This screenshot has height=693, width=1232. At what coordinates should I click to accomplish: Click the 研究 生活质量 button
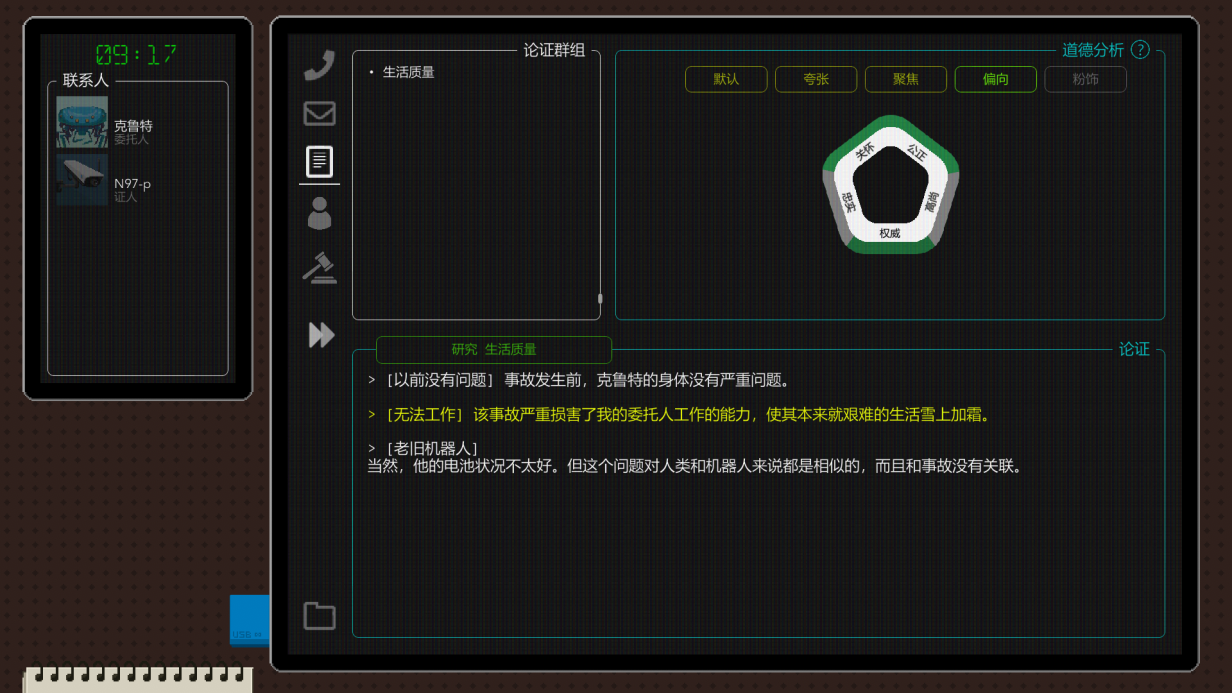pos(494,350)
